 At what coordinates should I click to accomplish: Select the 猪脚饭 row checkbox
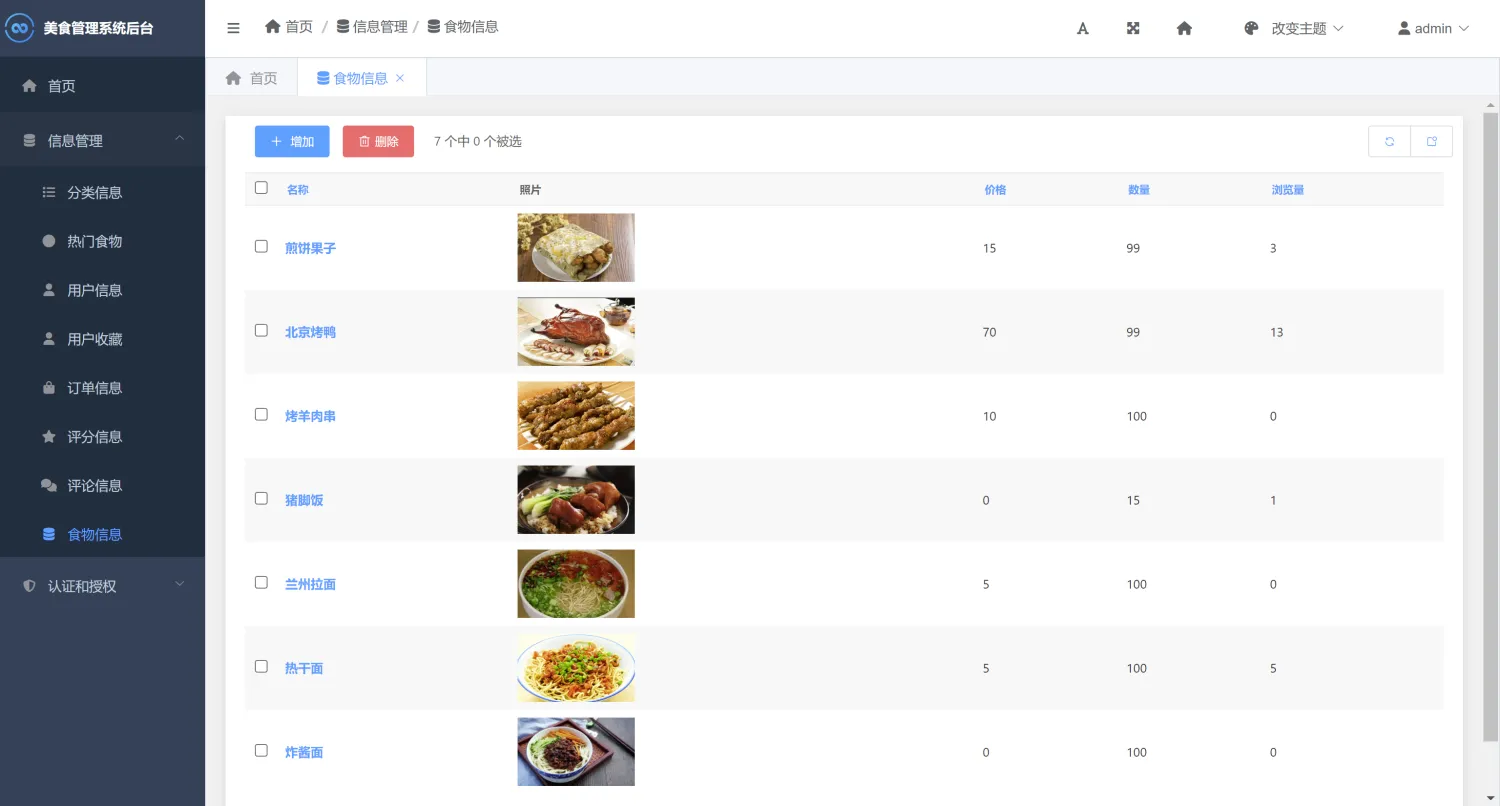(261, 498)
